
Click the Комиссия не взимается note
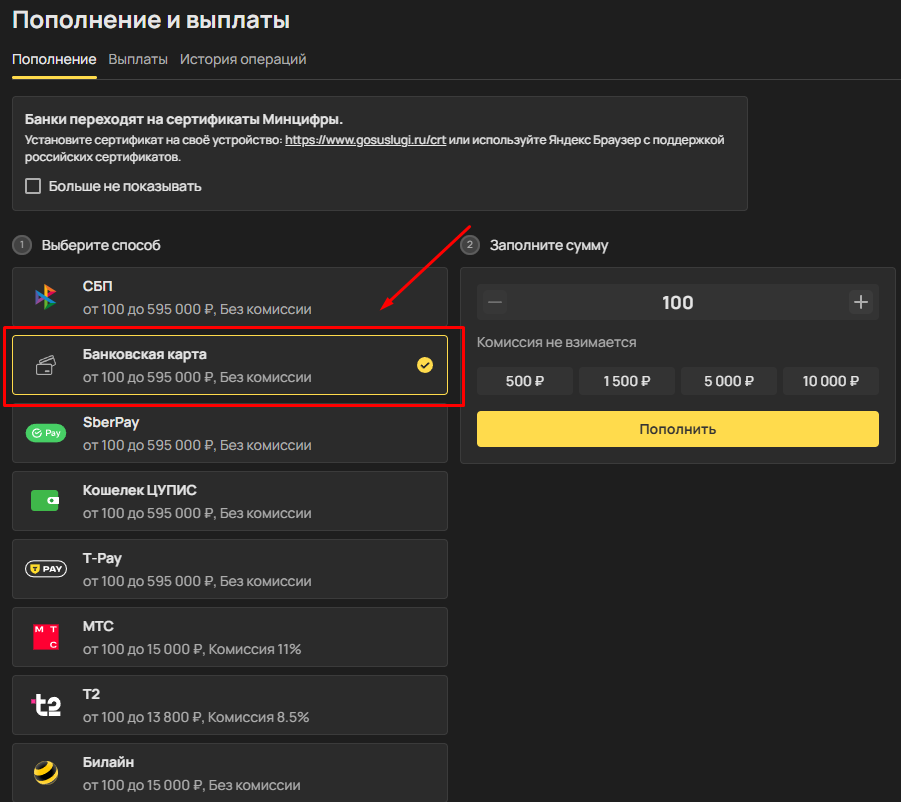556,342
